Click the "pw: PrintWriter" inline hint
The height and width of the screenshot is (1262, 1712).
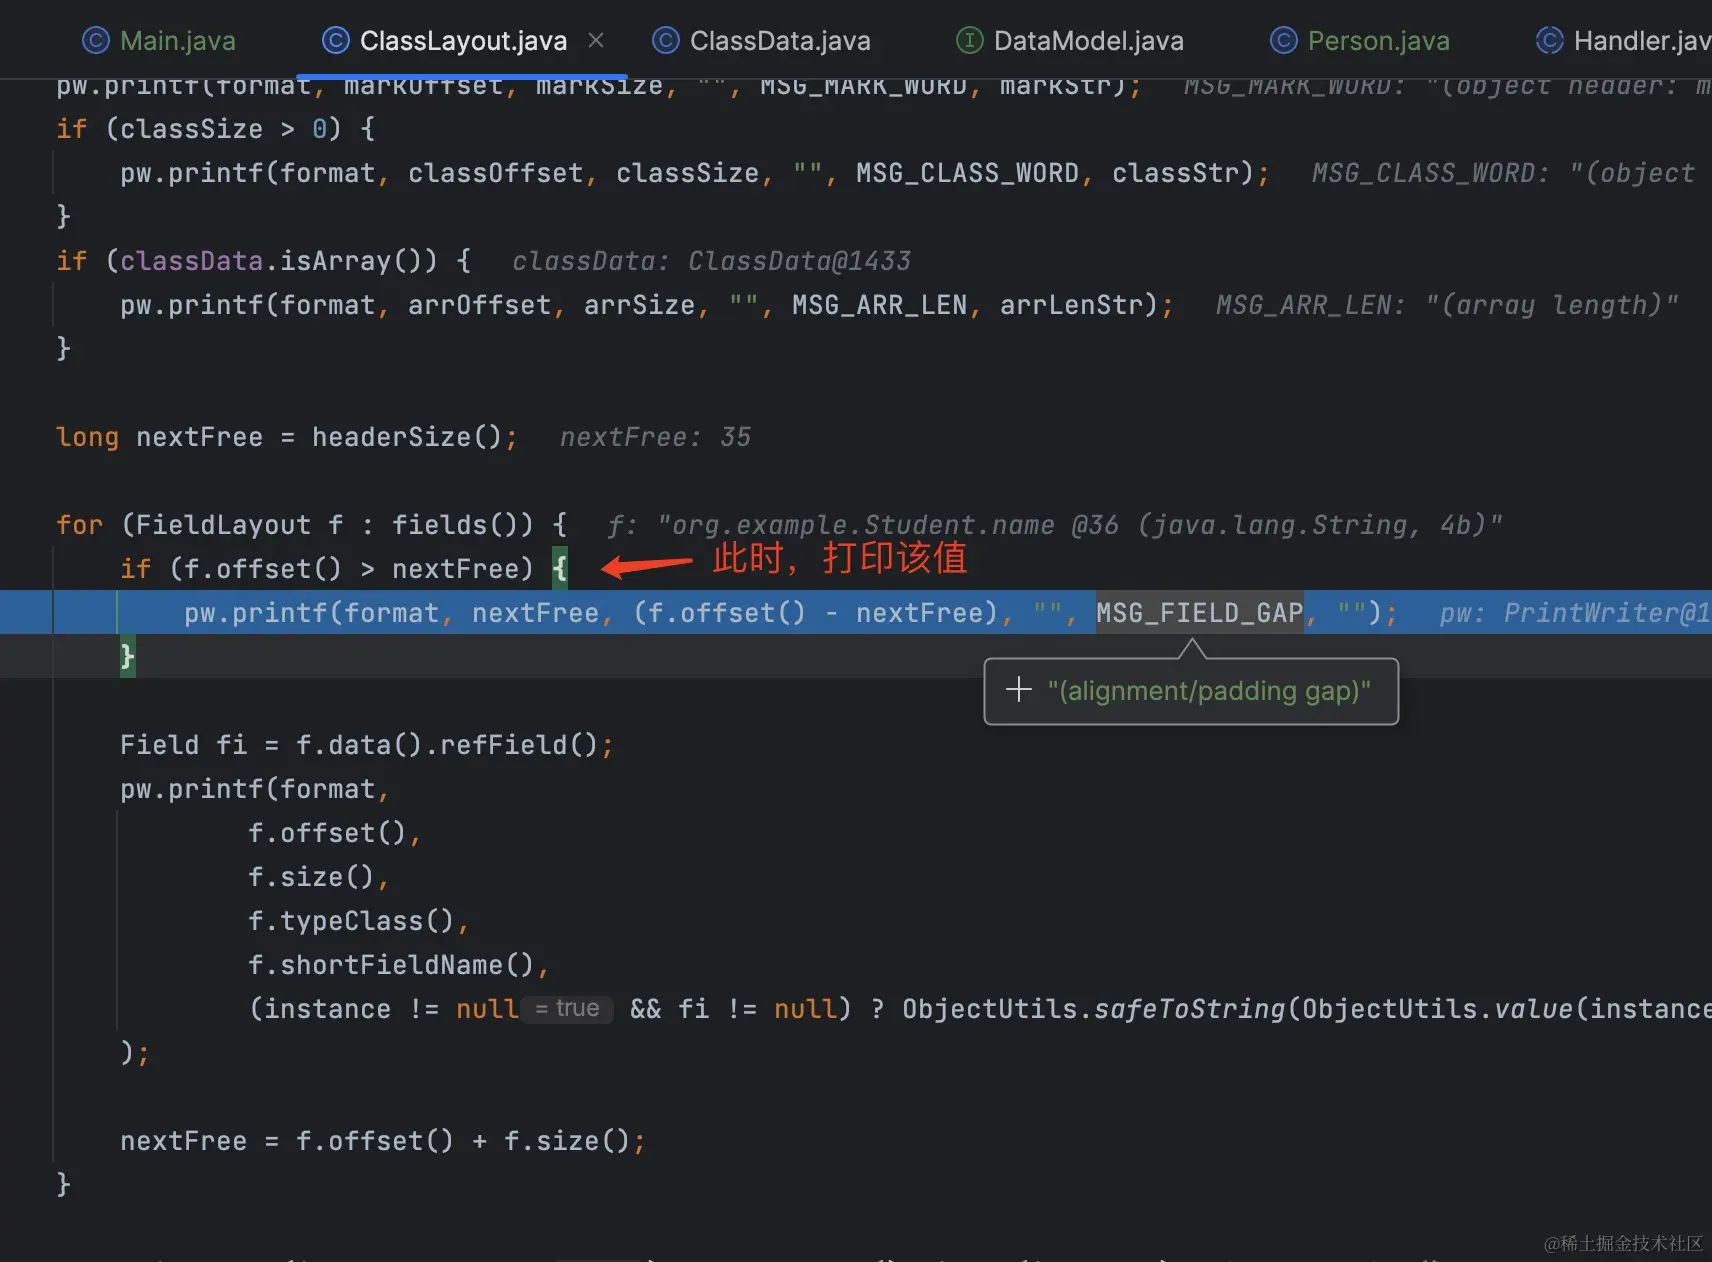pyautogui.click(x=1575, y=613)
